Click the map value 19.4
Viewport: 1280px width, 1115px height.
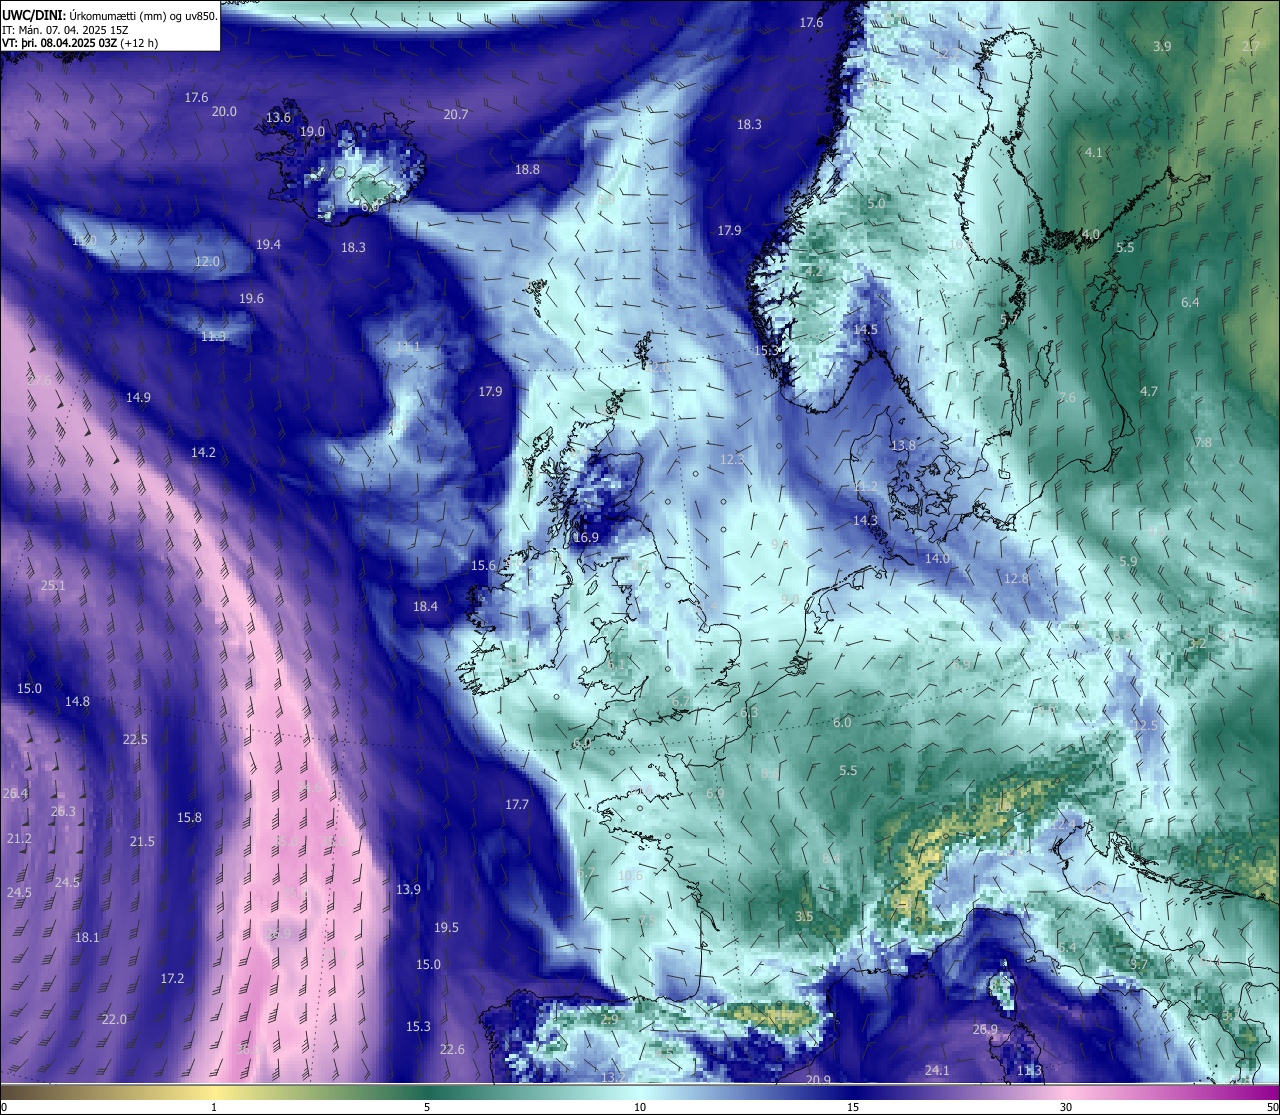click(x=268, y=245)
